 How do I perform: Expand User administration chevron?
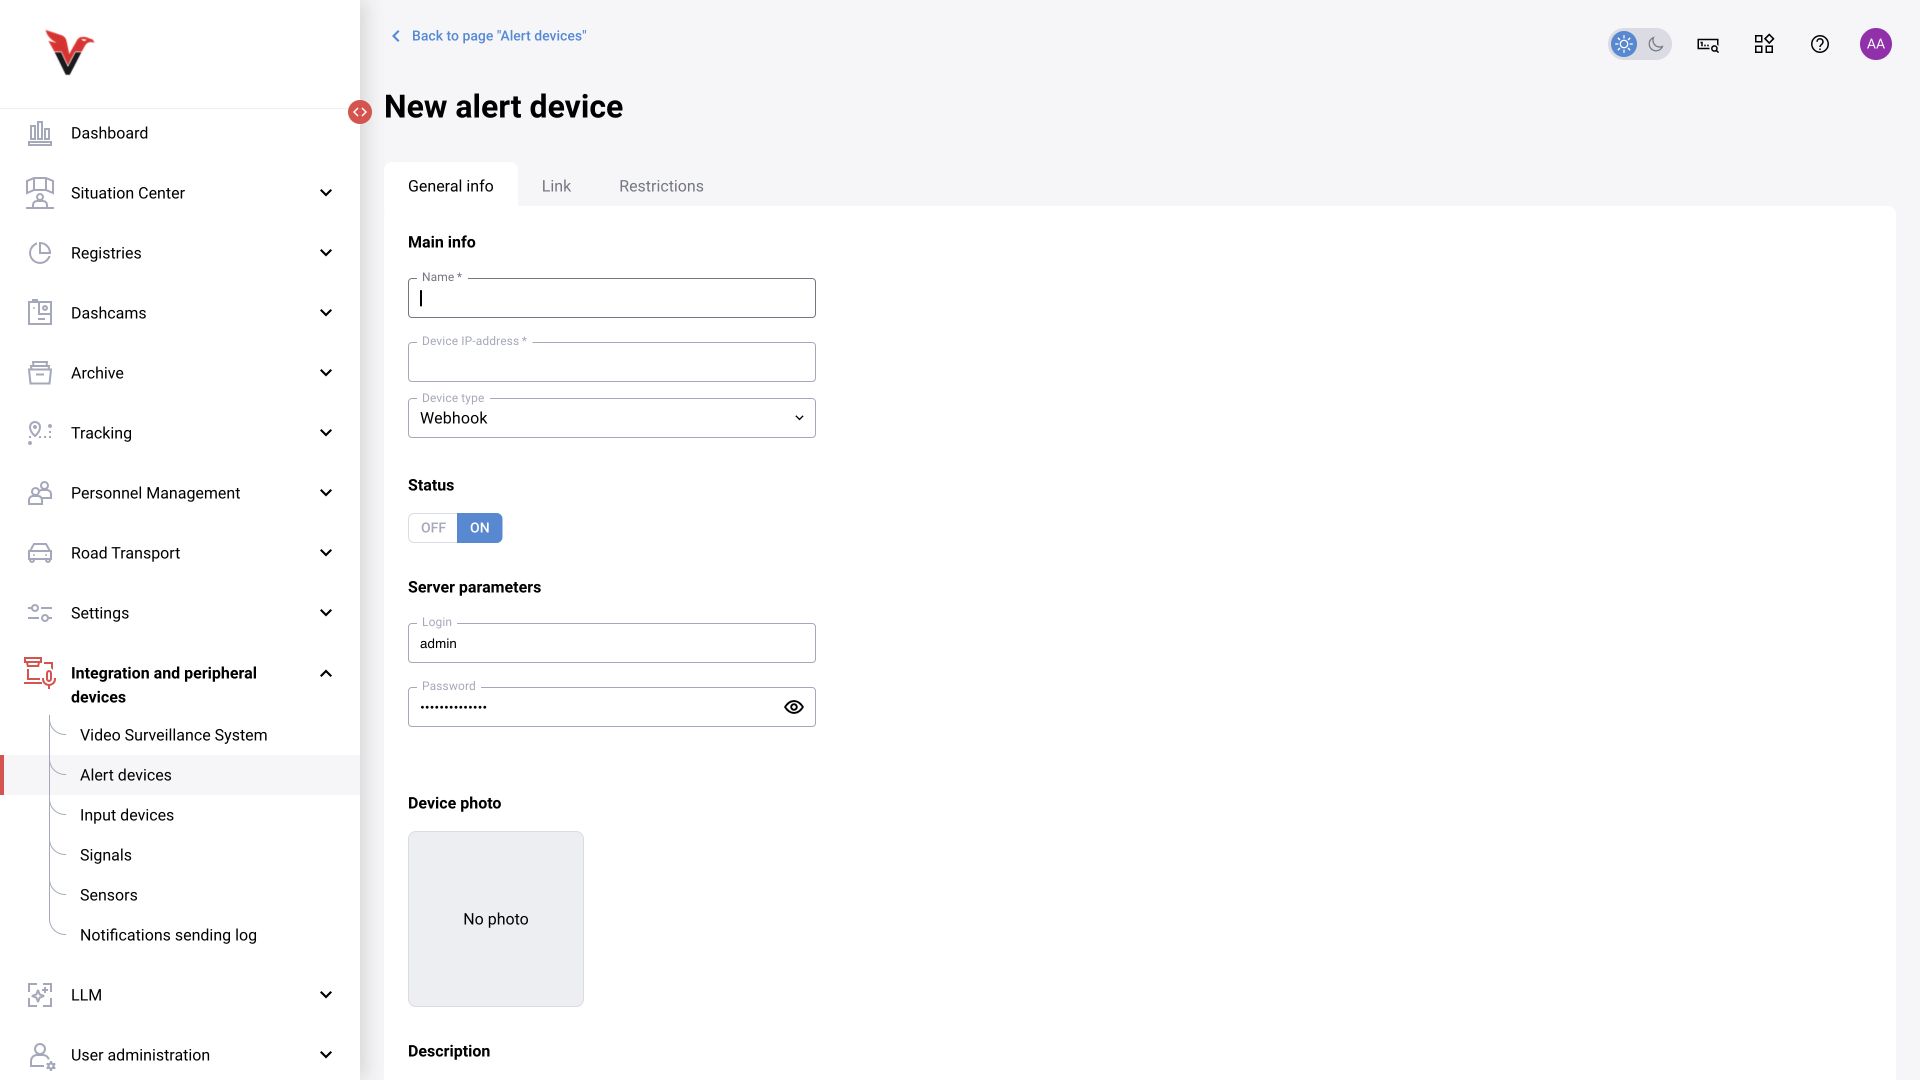tap(326, 1055)
